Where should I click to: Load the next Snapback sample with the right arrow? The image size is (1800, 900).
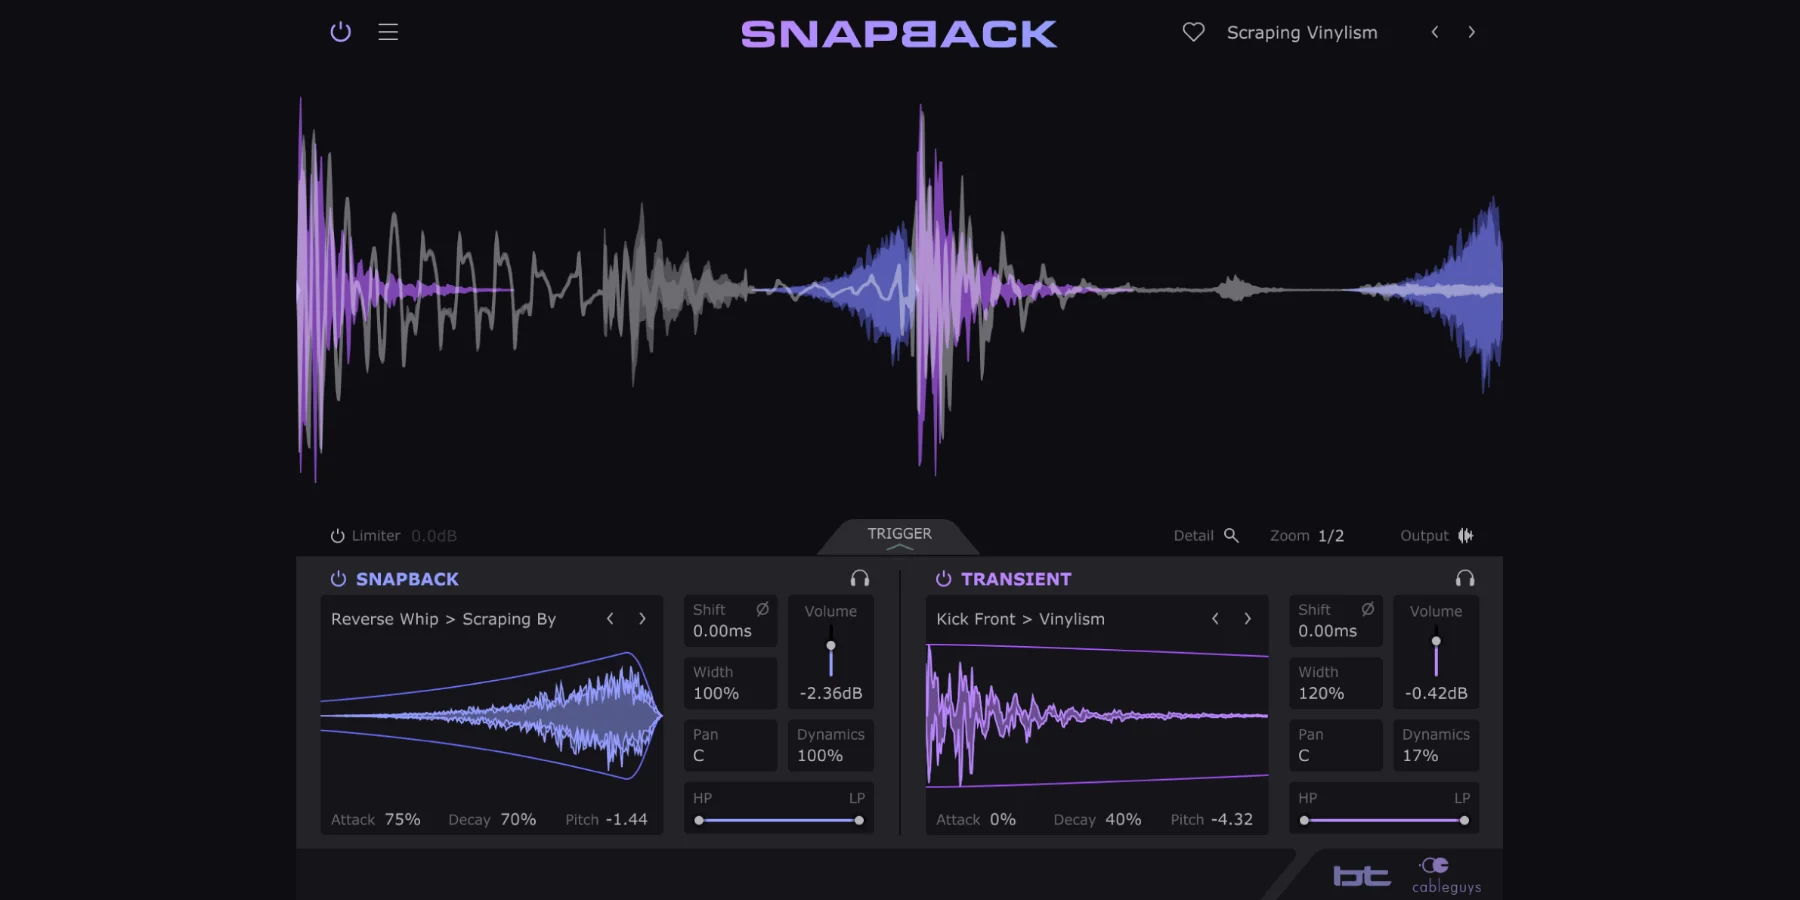642,619
